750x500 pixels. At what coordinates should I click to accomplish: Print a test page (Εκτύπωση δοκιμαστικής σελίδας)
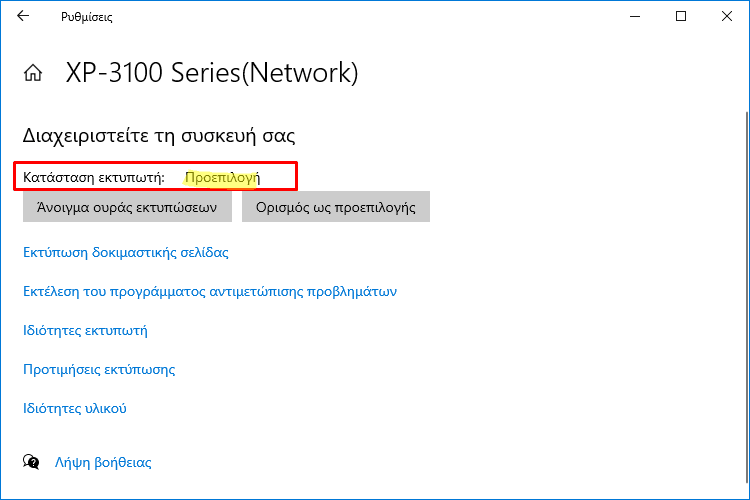[126, 252]
